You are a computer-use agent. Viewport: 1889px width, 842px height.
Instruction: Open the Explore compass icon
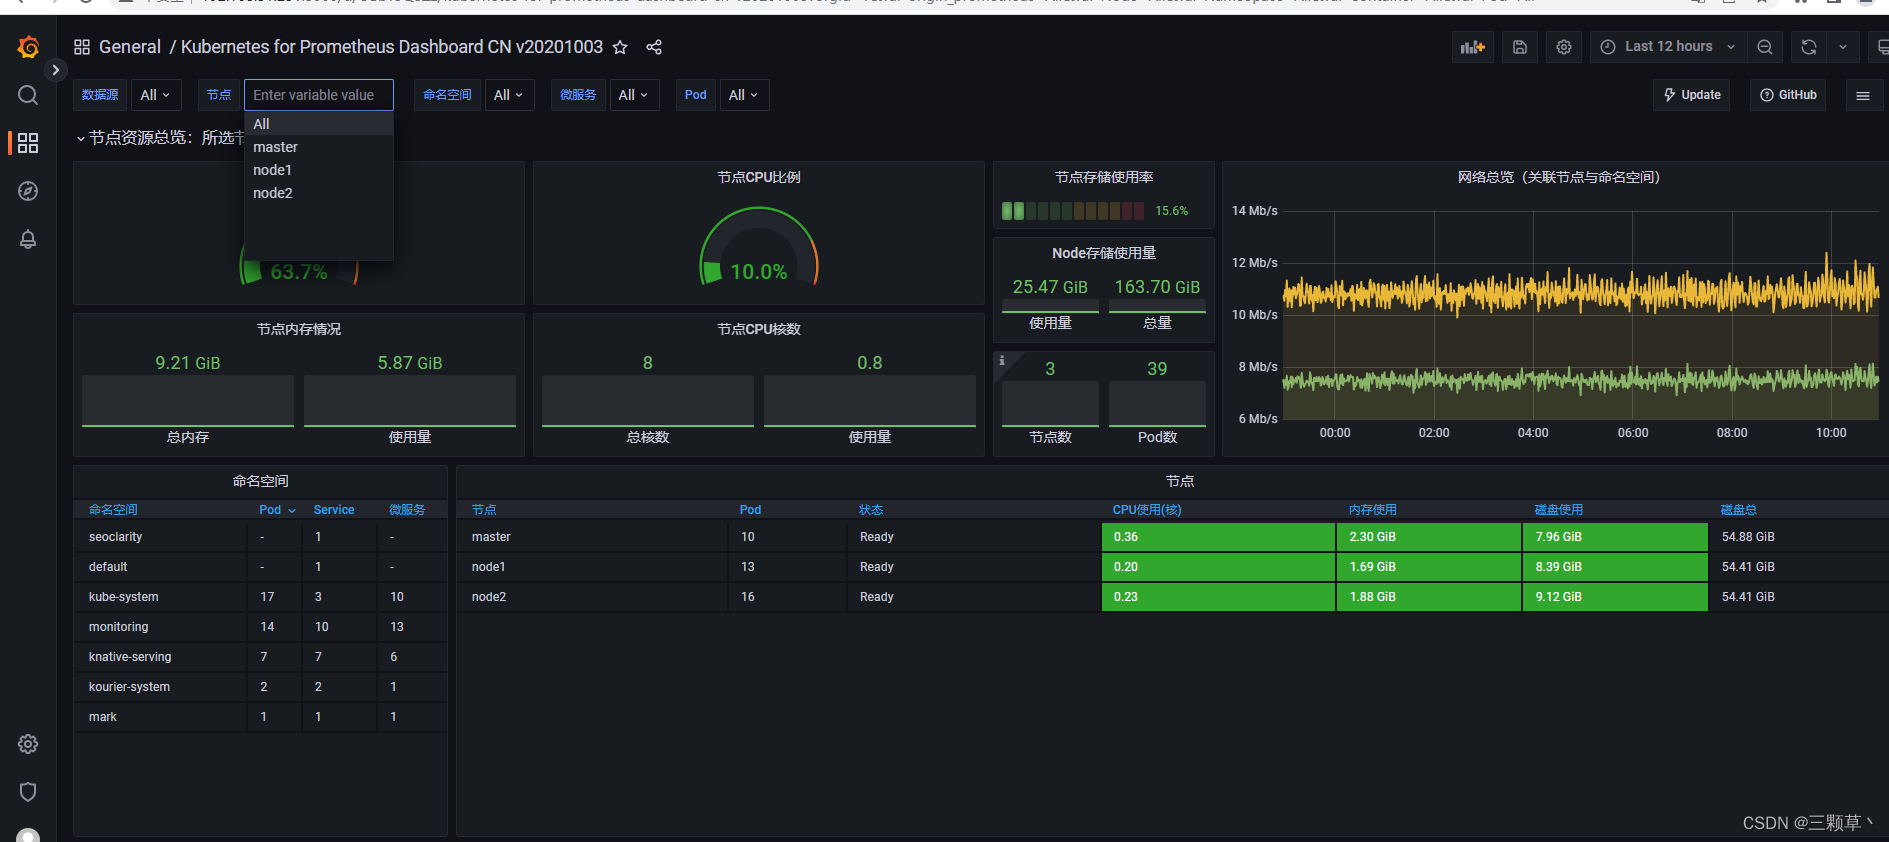click(28, 191)
